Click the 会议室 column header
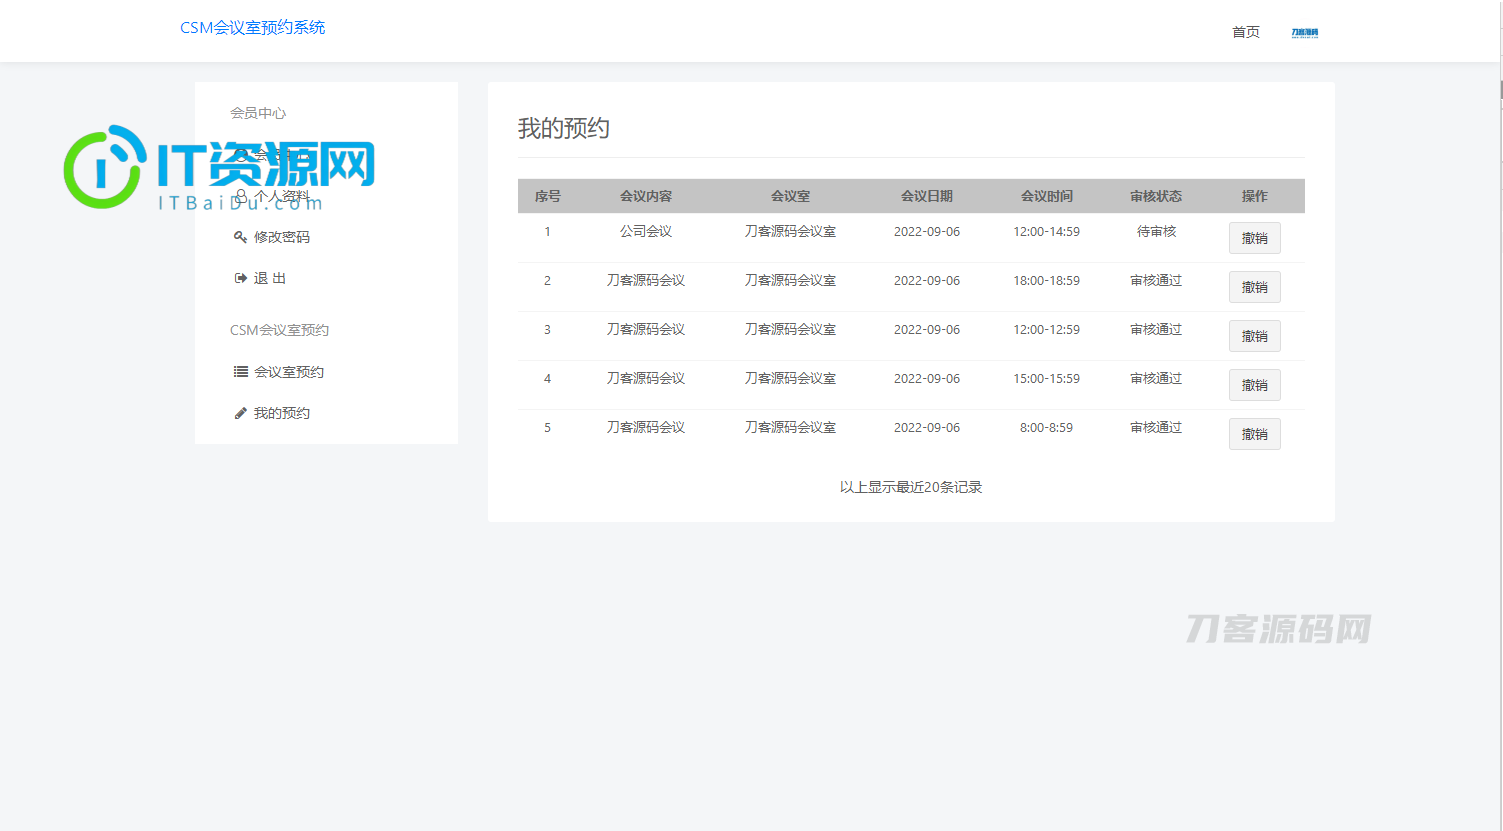Image resolution: width=1503 pixels, height=831 pixels. point(790,196)
